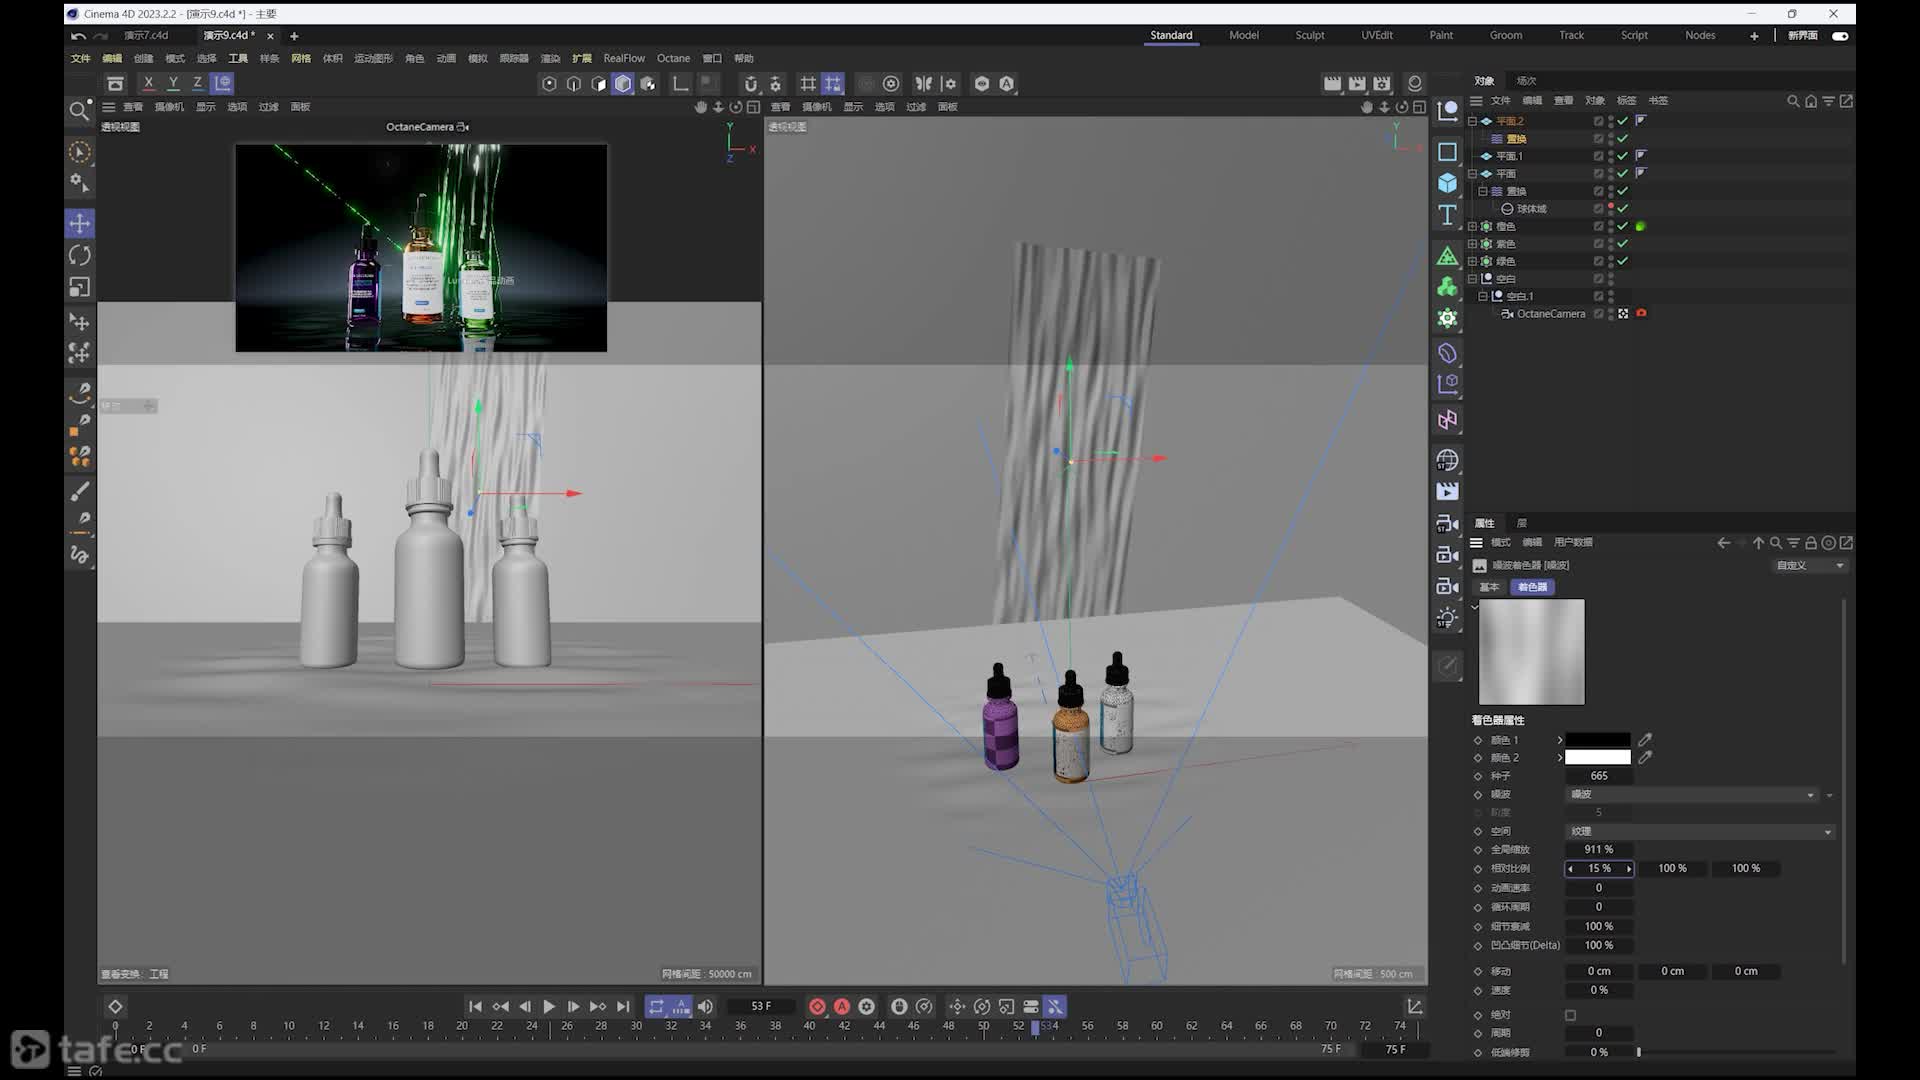This screenshot has width=1920, height=1080.
Task: Click the record active objects button
Action: pyautogui.click(x=817, y=1007)
